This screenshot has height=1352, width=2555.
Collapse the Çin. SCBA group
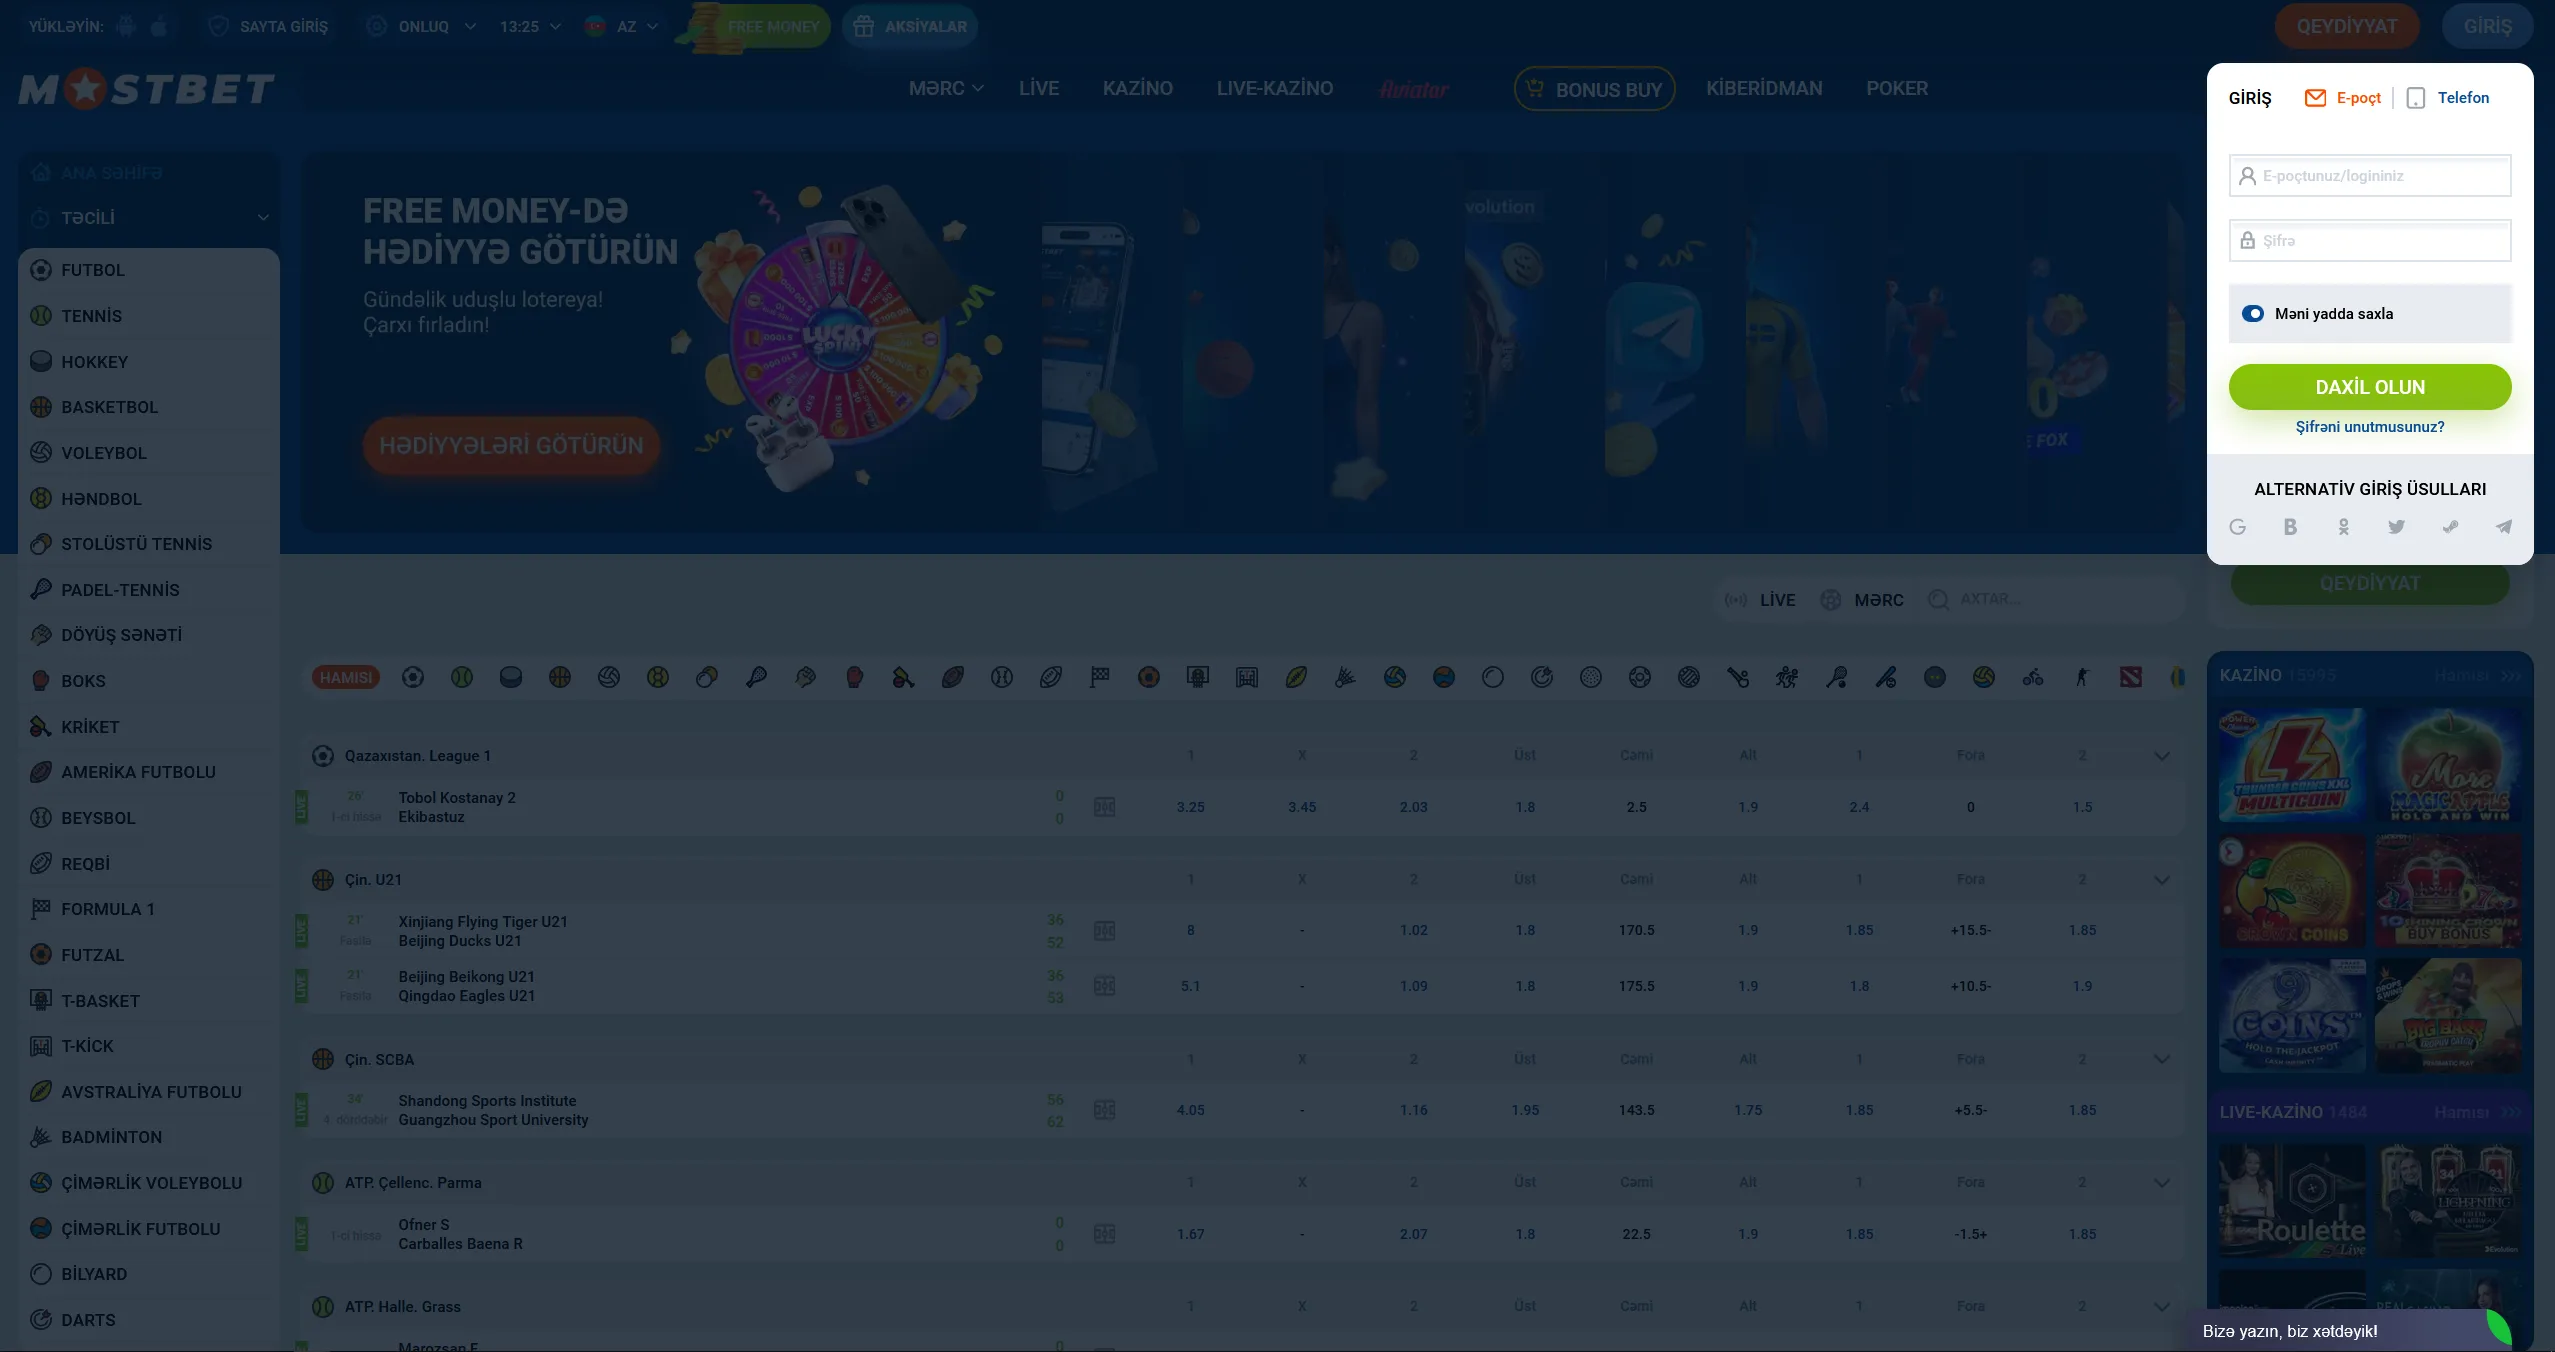[2162, 1059]
